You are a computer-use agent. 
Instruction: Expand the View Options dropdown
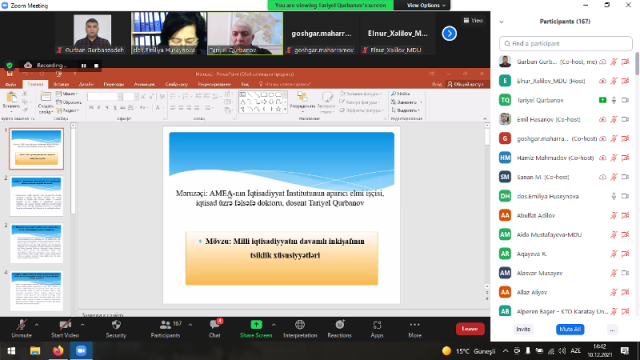point(426,5)
